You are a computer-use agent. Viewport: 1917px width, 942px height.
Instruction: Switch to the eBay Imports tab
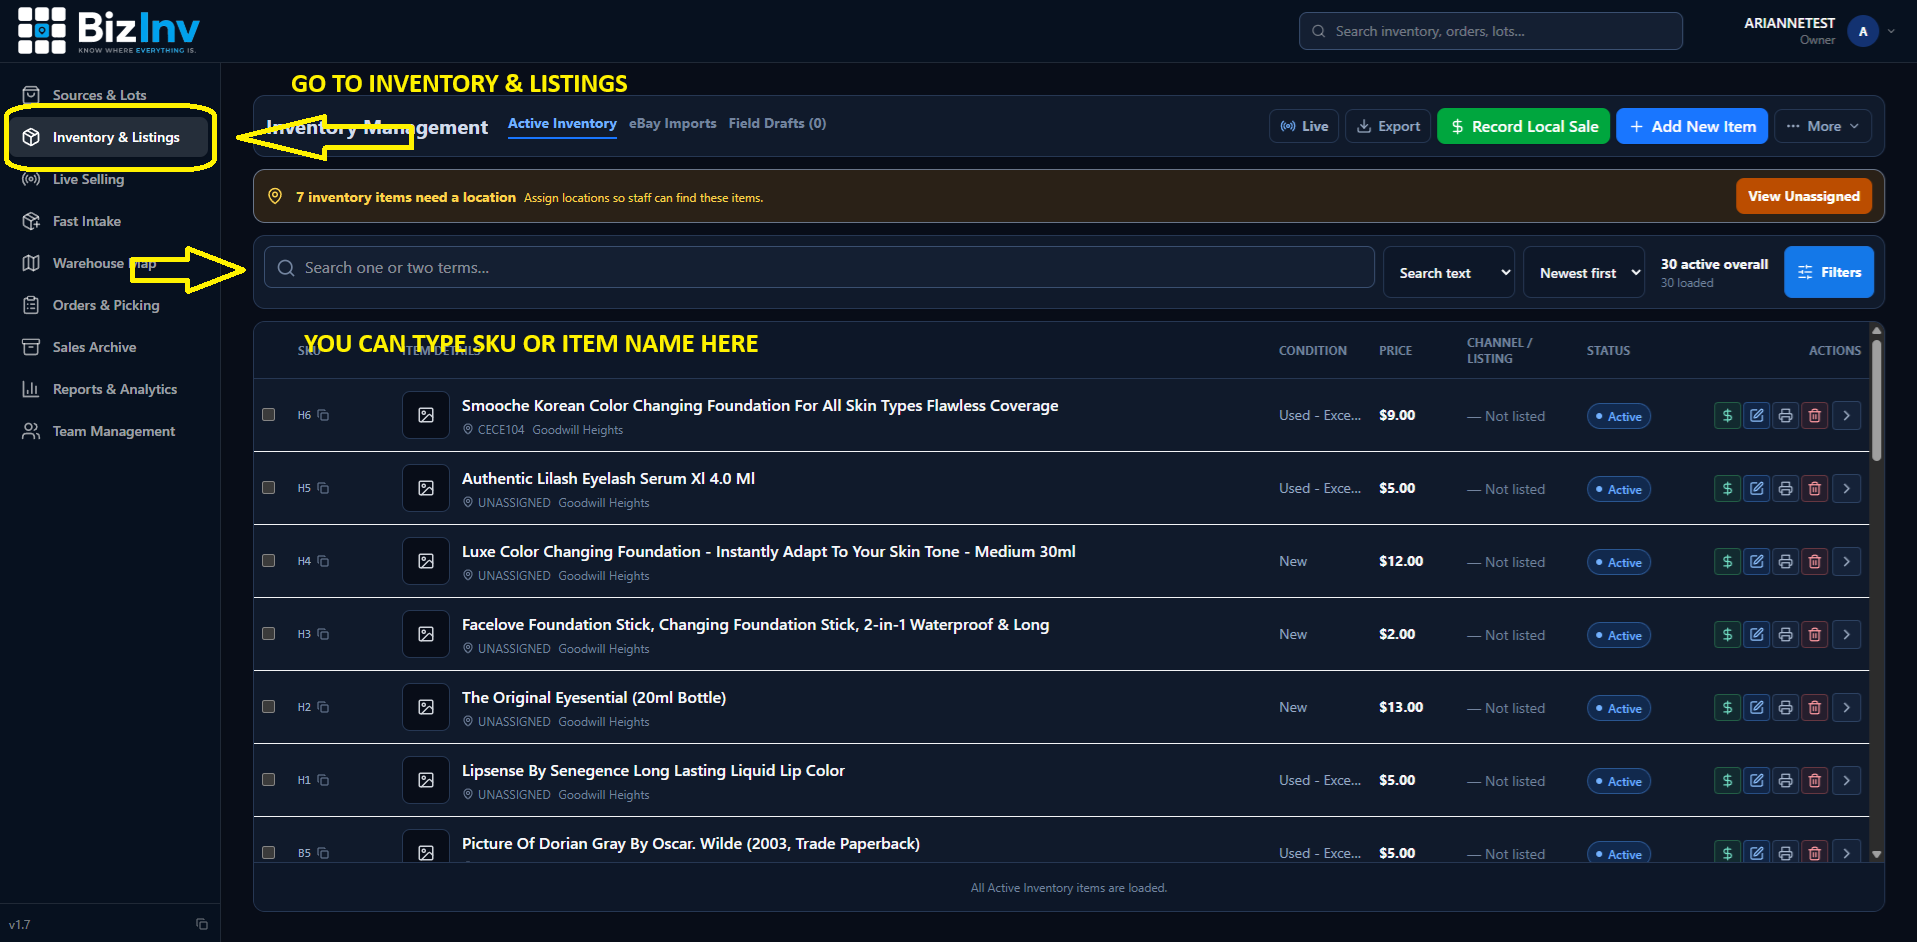672,123
